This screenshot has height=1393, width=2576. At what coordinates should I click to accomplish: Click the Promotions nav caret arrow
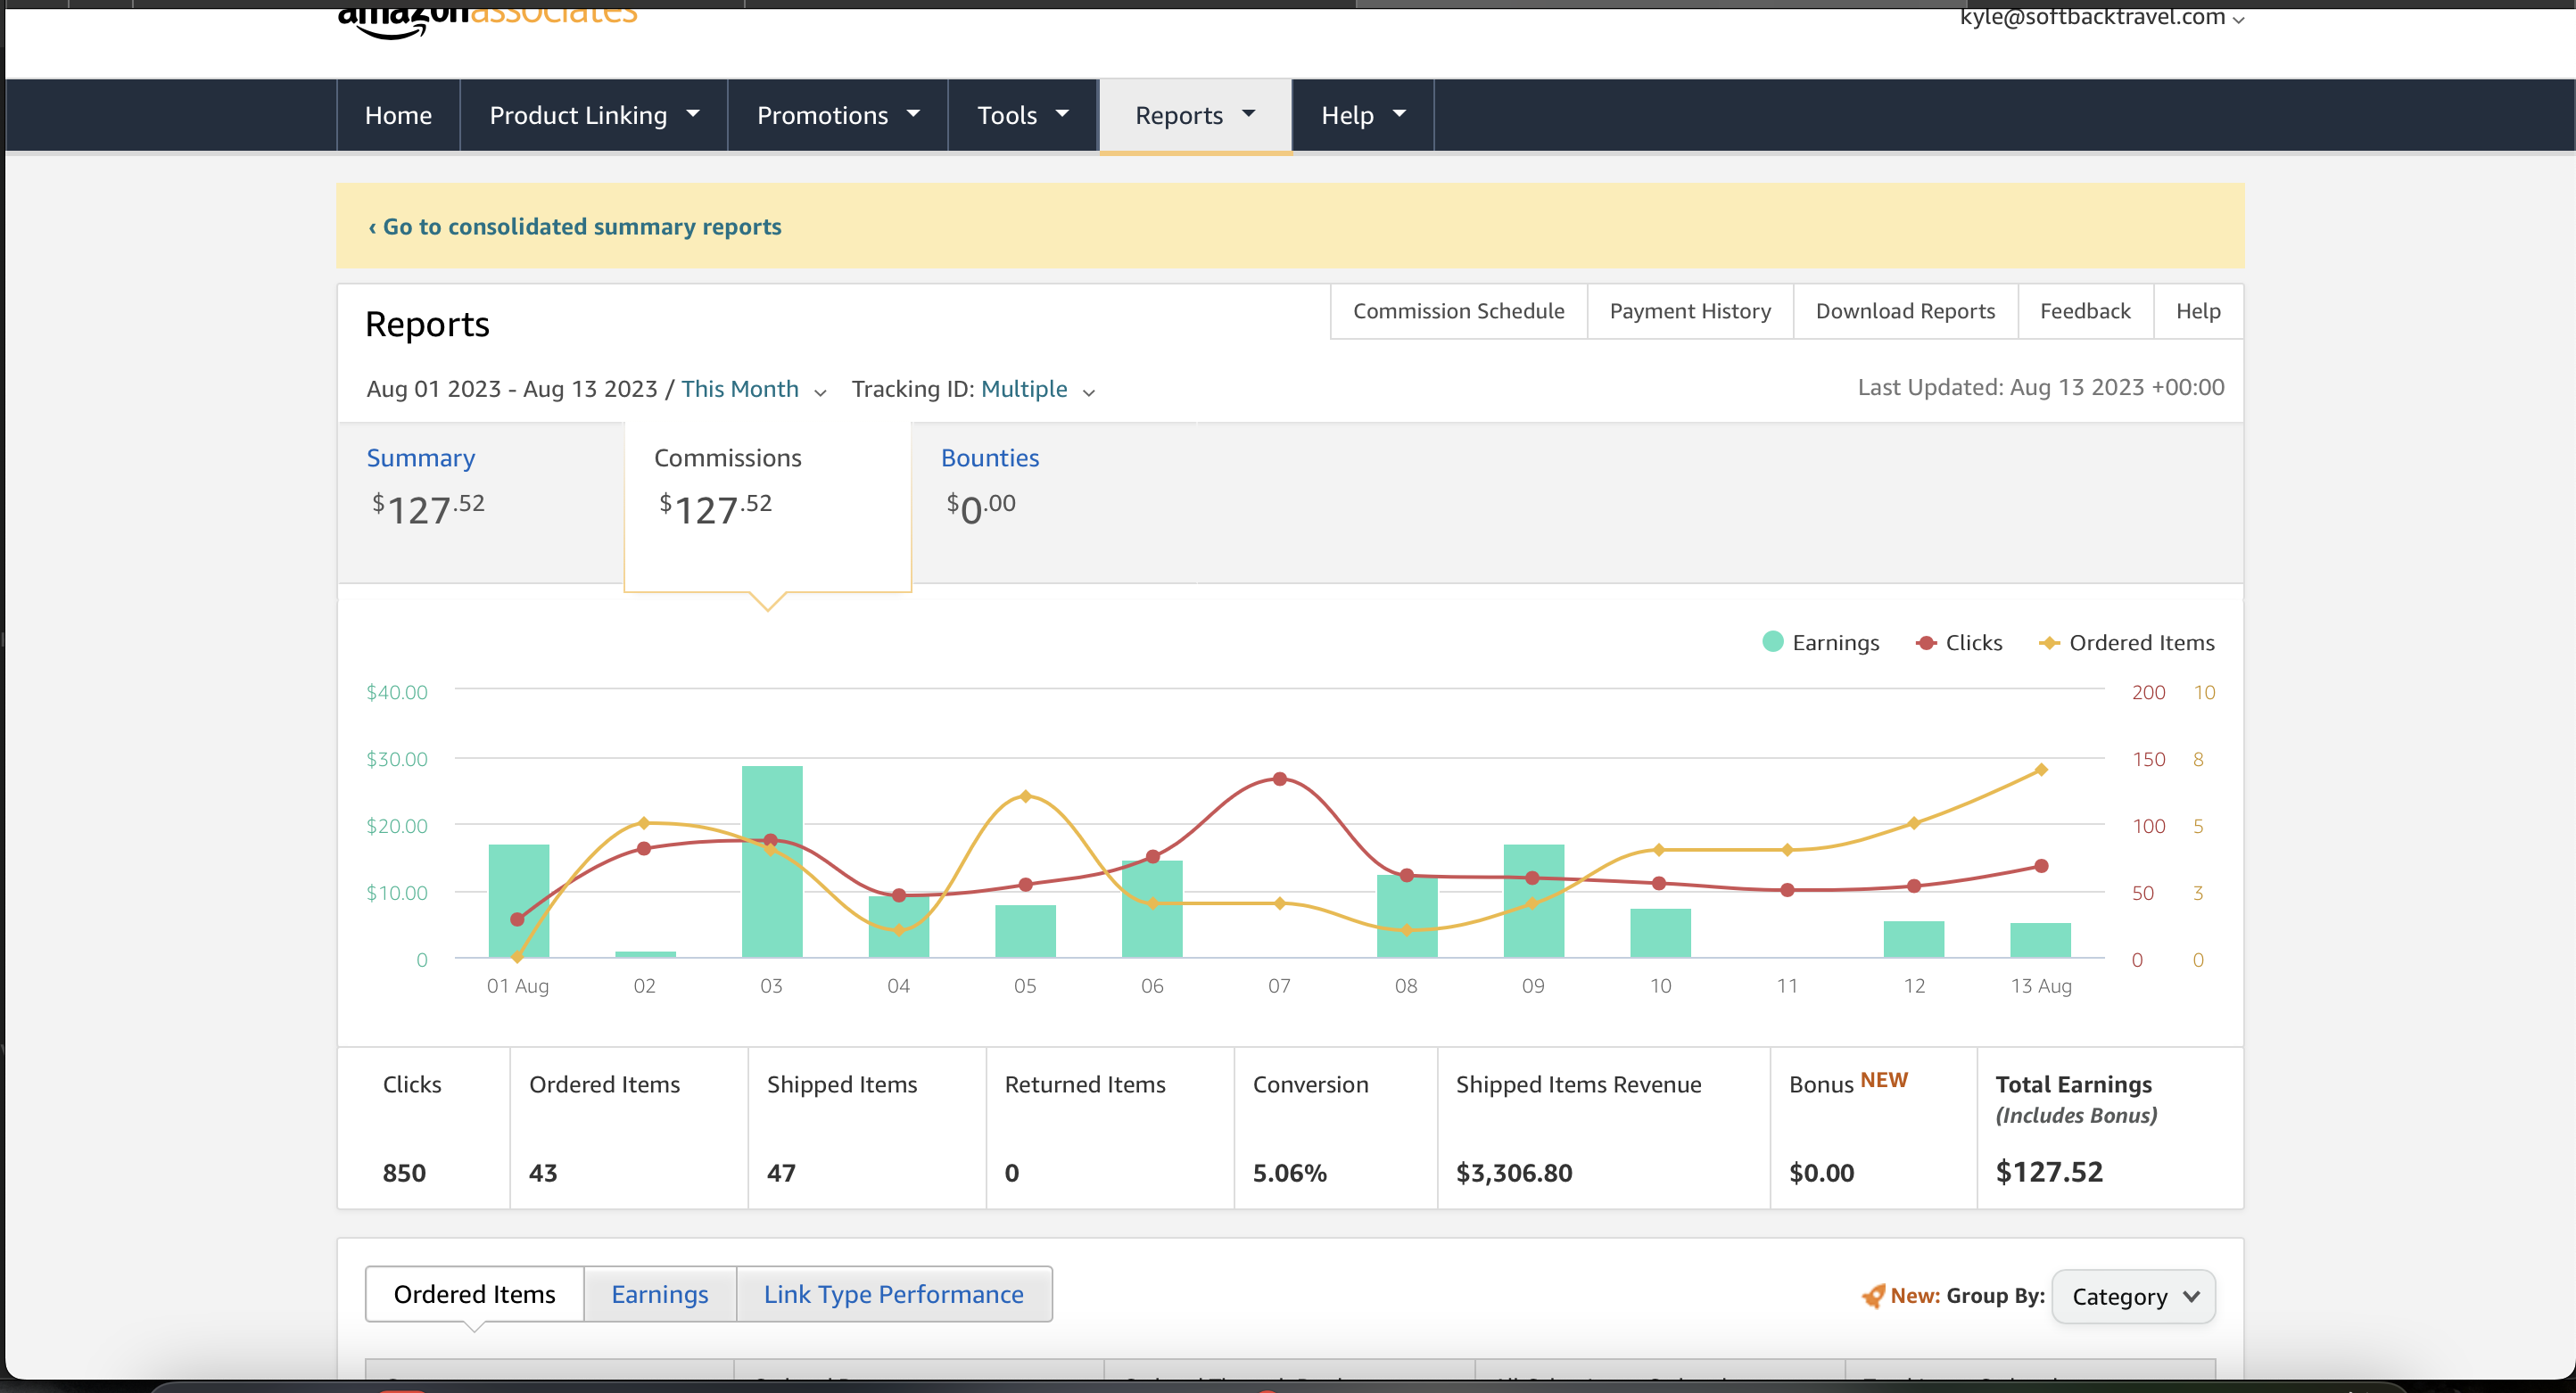913,113
